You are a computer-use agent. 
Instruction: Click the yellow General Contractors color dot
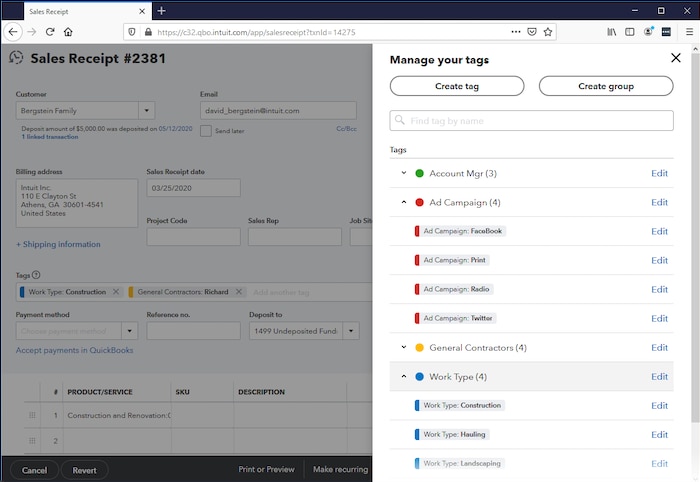coord(419,347)
